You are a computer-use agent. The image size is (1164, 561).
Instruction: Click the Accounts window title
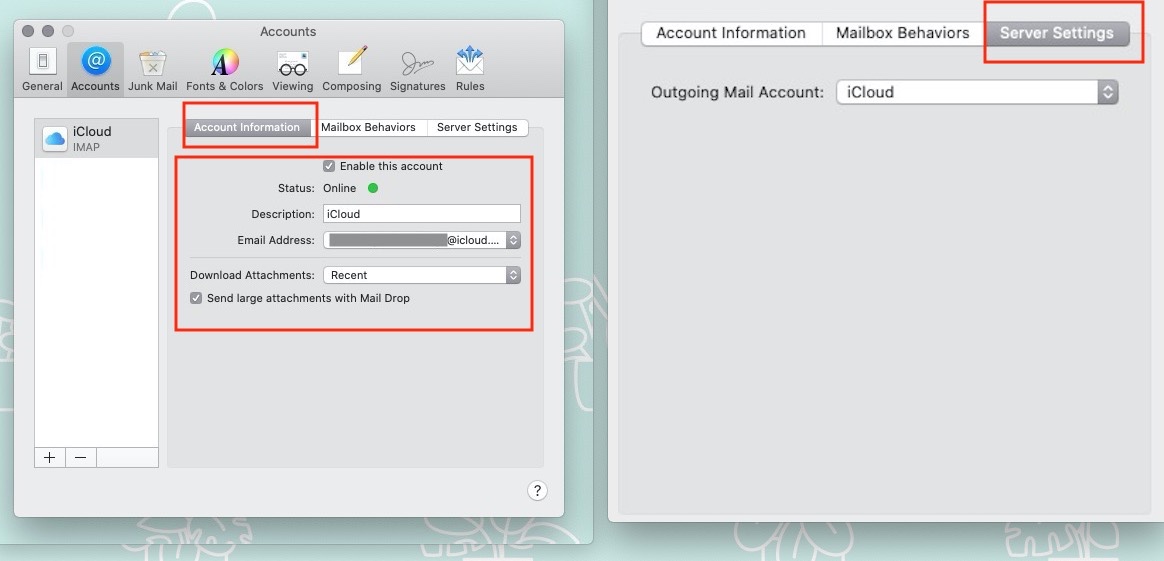288,32
